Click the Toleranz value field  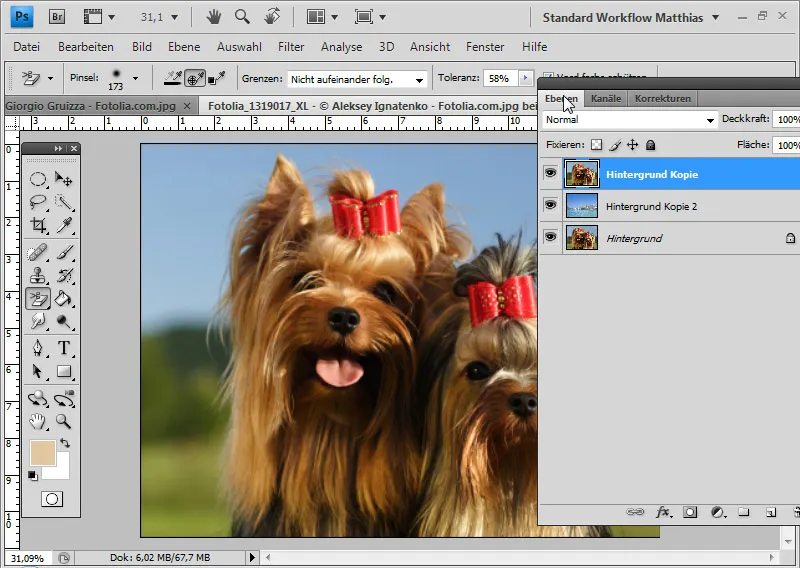(500, 79)
